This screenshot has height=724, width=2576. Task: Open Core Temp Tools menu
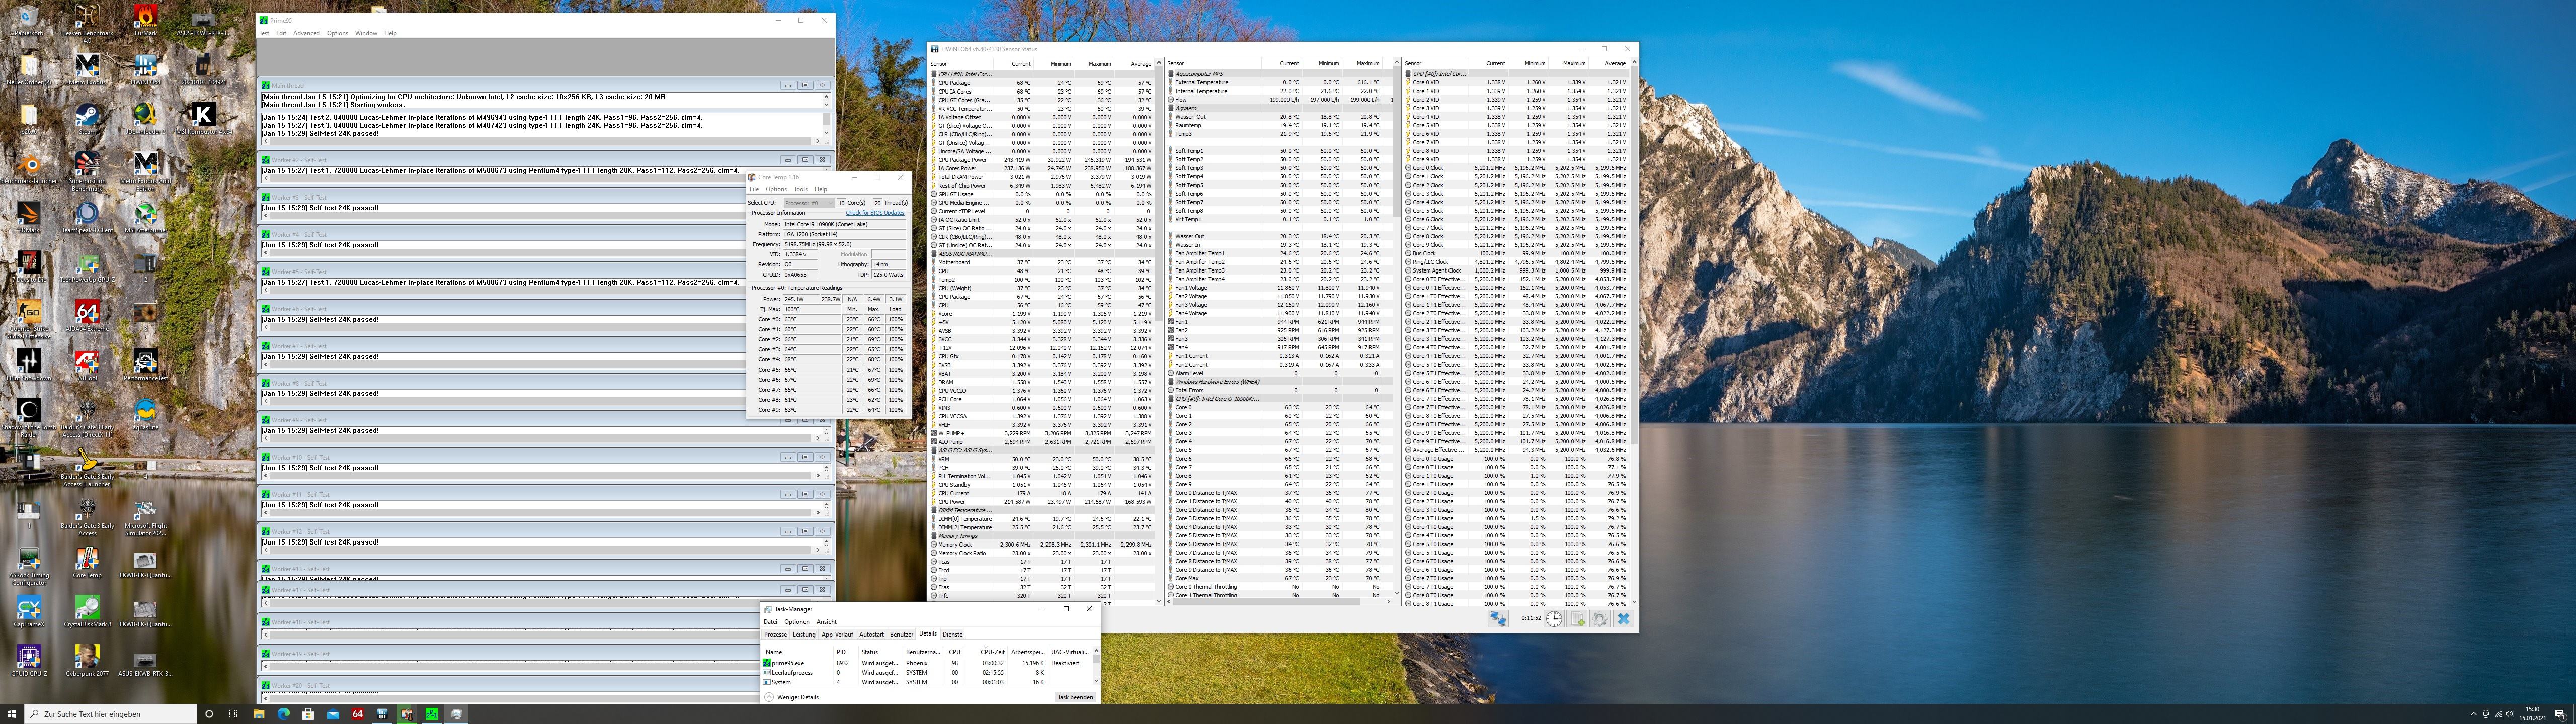(x=800, y=189)
